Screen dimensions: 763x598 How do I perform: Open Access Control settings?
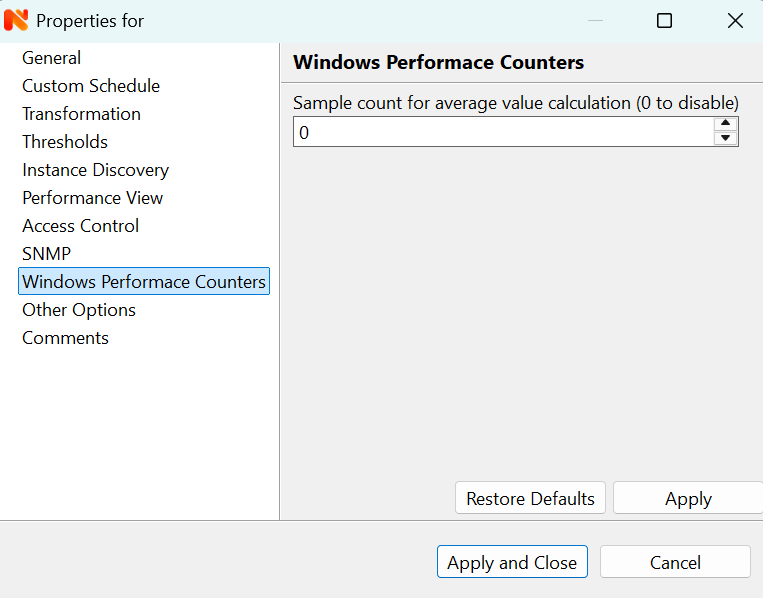(81, 226)
